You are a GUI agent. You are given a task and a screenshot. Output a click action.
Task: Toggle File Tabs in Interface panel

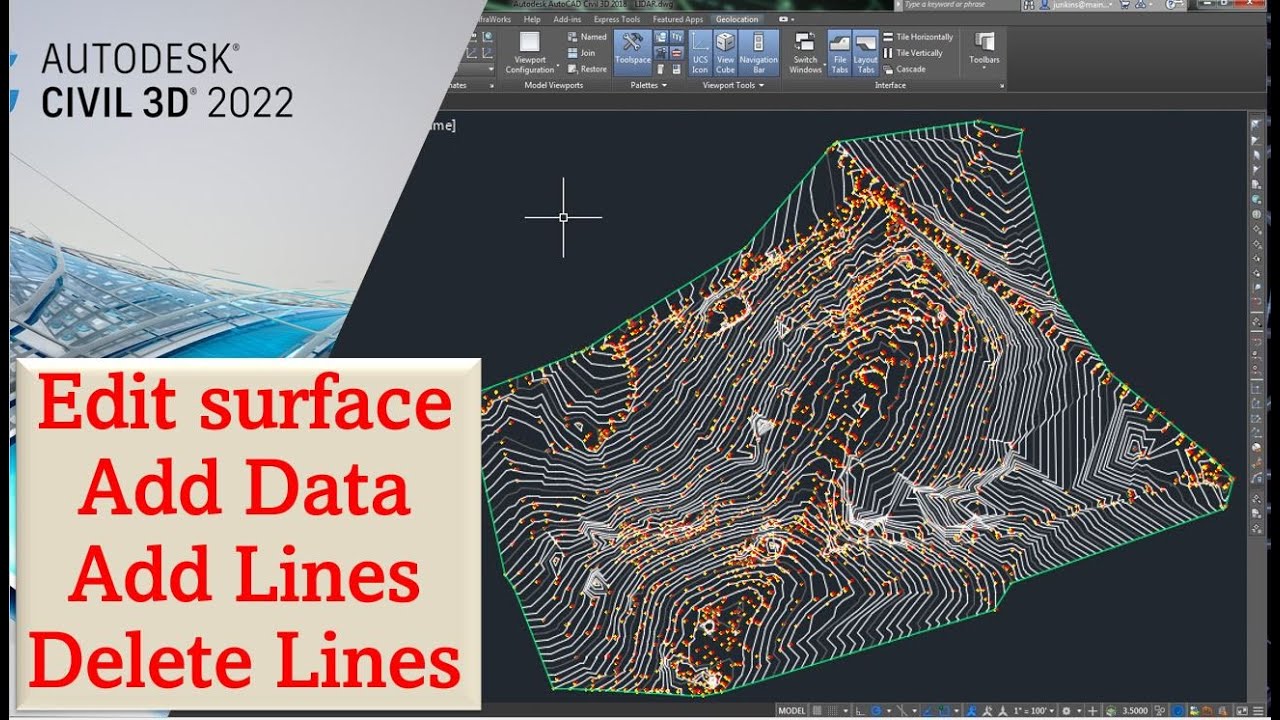click(840, 52)
